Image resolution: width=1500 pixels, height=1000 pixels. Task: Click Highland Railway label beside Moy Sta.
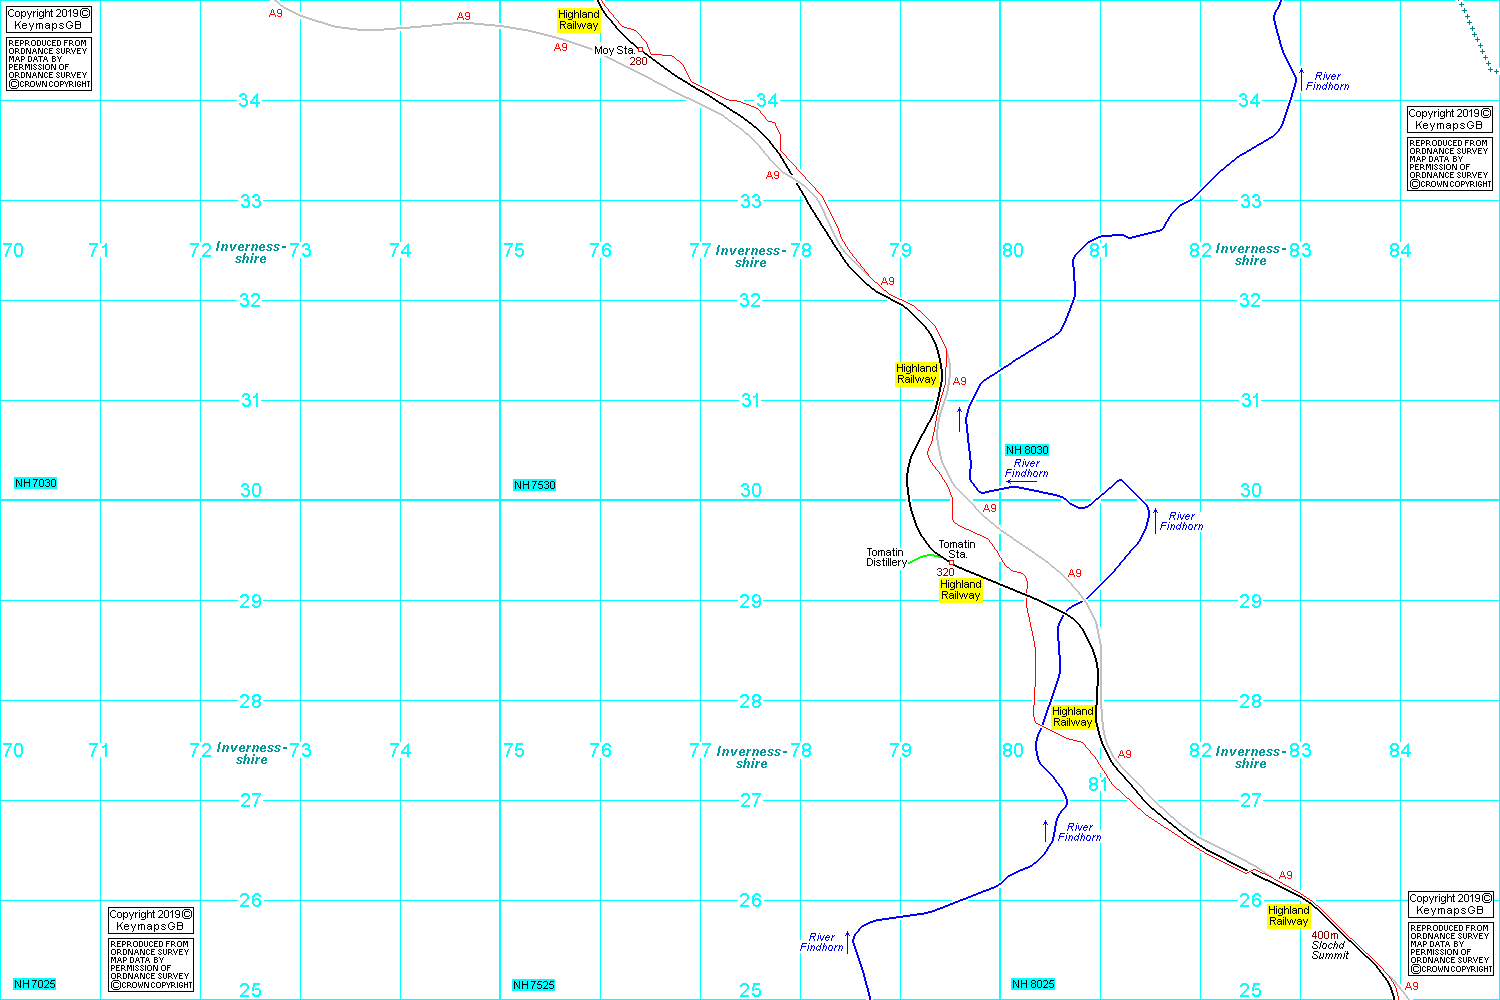click(579, 20)
